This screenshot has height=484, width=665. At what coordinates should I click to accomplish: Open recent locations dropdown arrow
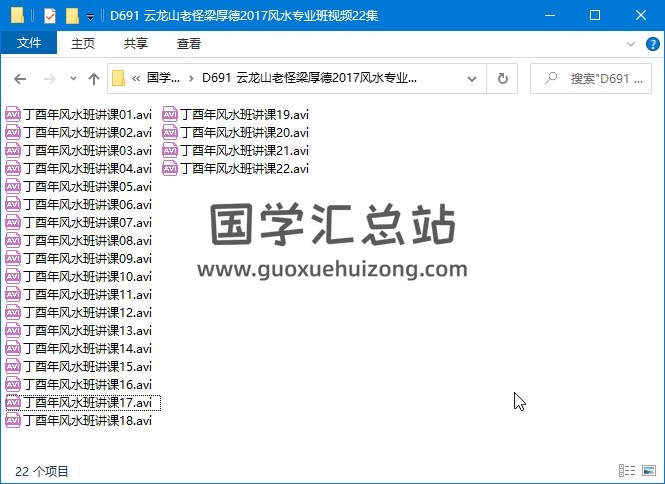pyautogui.click(x=73, y=78)
